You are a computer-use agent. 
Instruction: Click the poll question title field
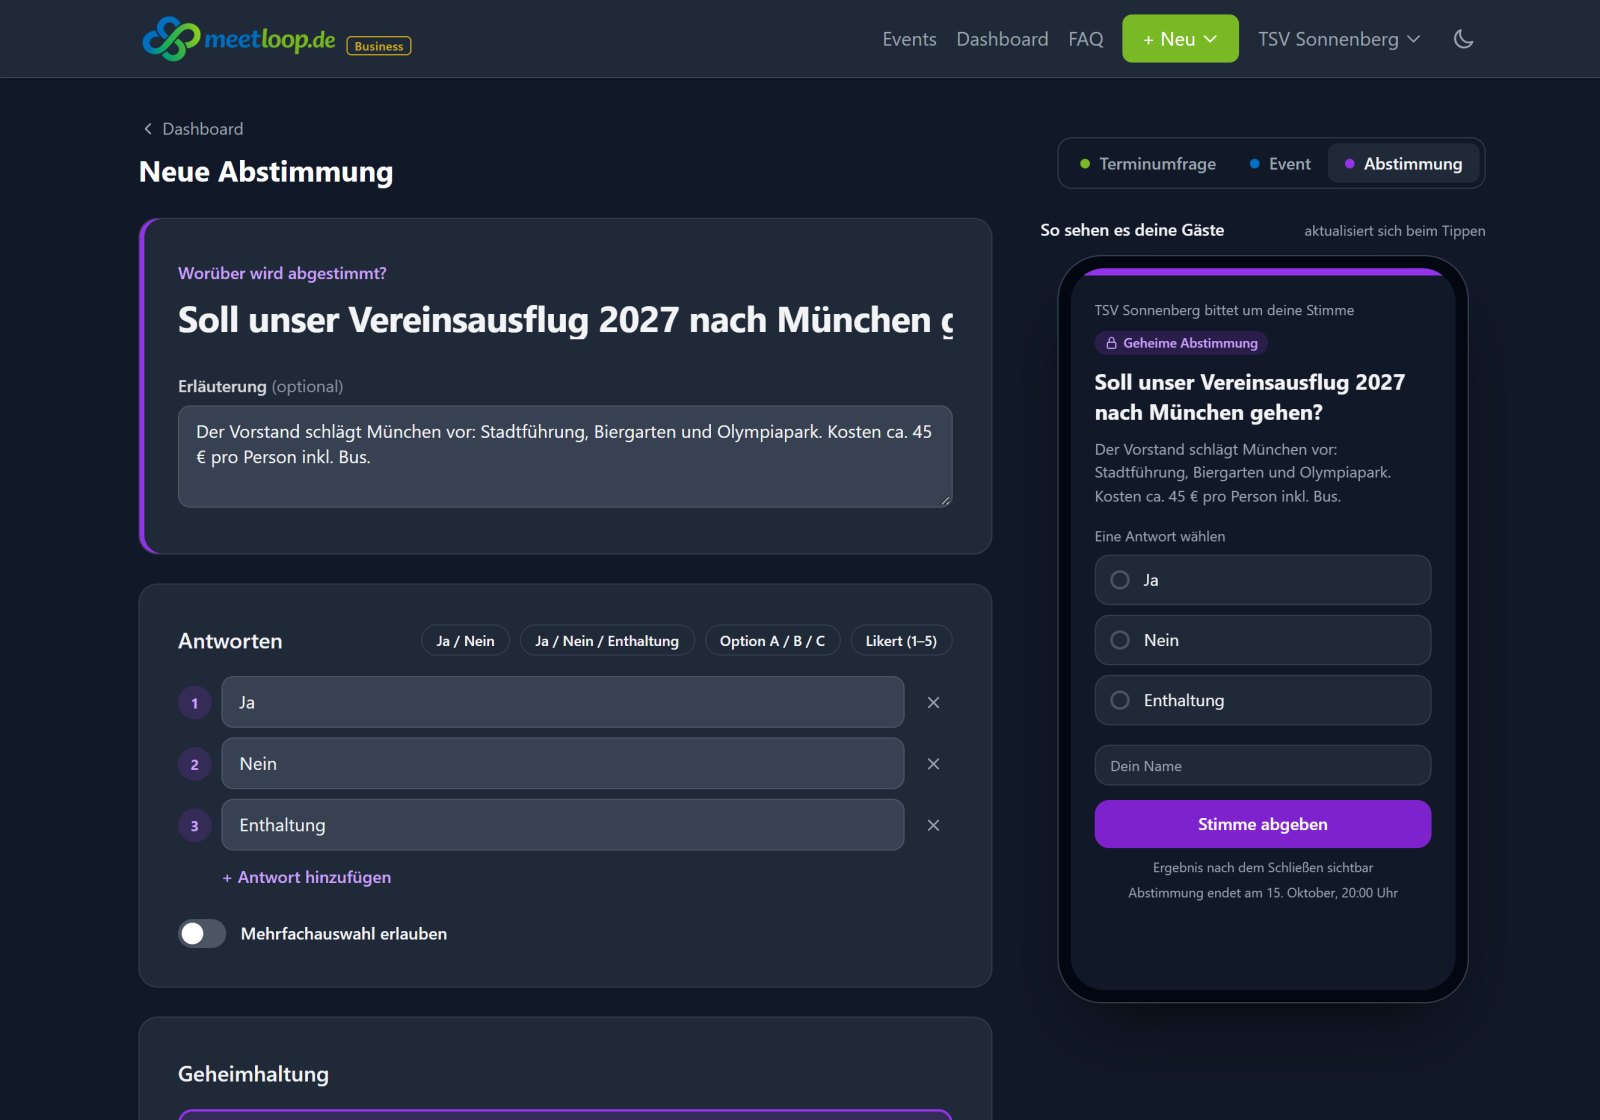tap(565, 320)
